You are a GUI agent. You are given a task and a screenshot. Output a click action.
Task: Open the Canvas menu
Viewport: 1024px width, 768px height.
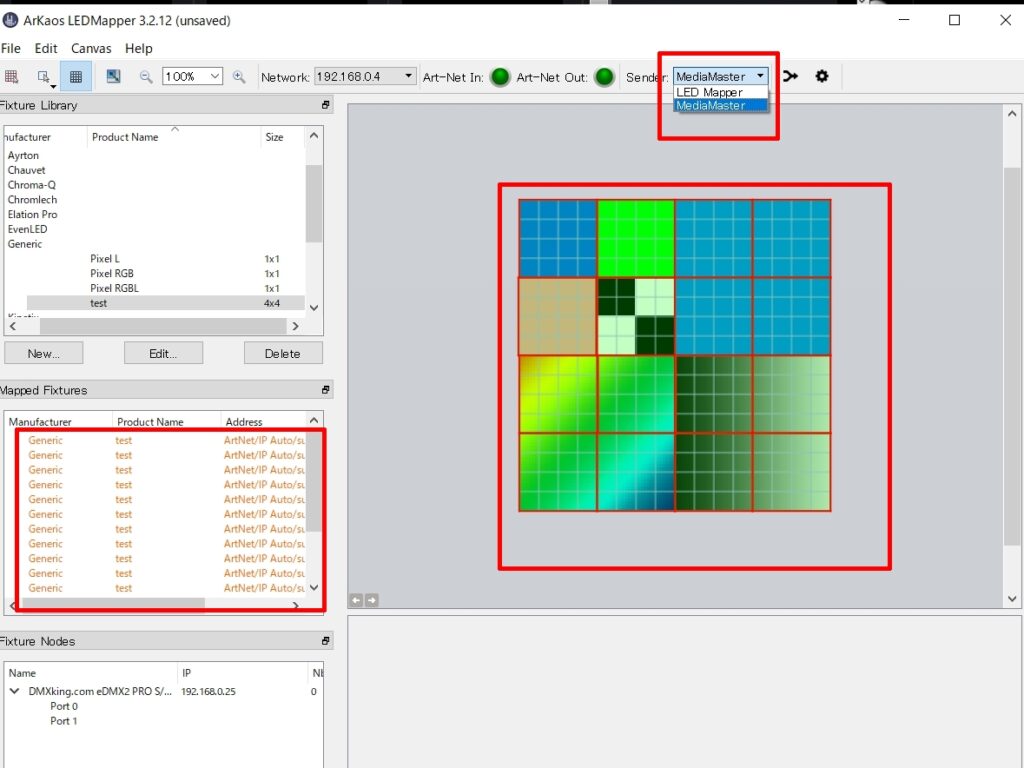91,48
